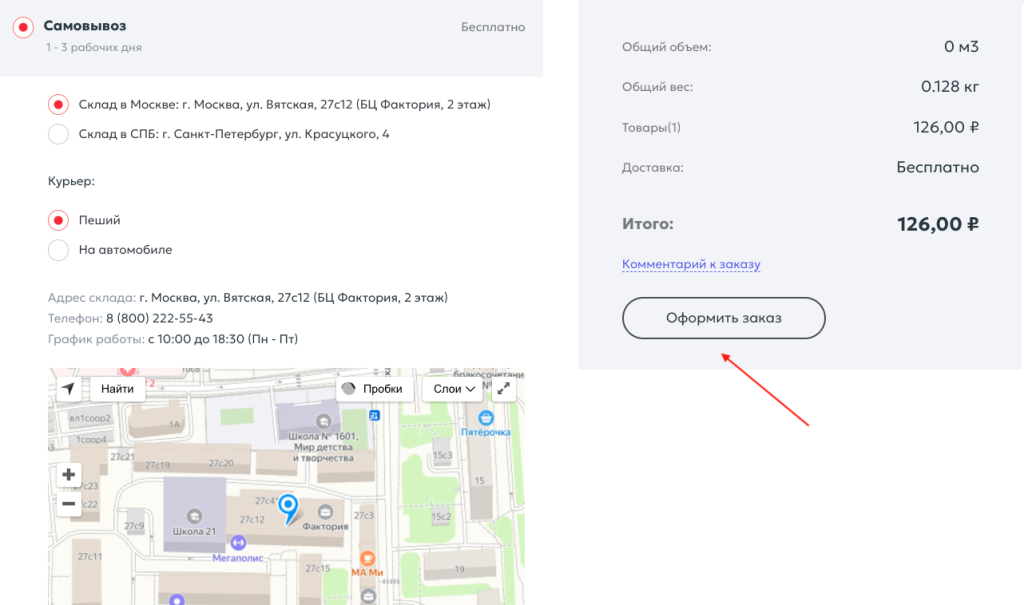Click the blue warehouse location pin
Image resolution: width=1024 pixels, height=605 pixels.
[288, 507]
